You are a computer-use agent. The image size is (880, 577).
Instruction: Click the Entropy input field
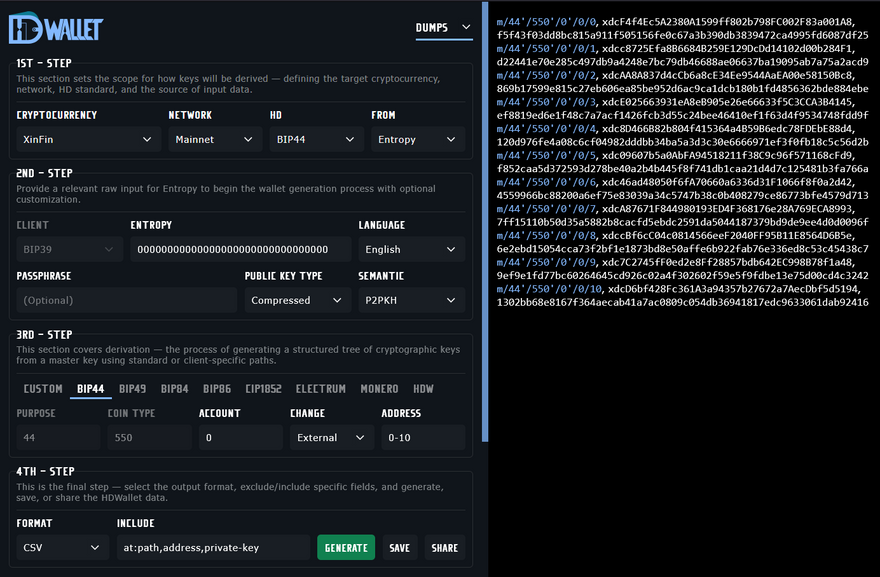[x=240, y=249]
